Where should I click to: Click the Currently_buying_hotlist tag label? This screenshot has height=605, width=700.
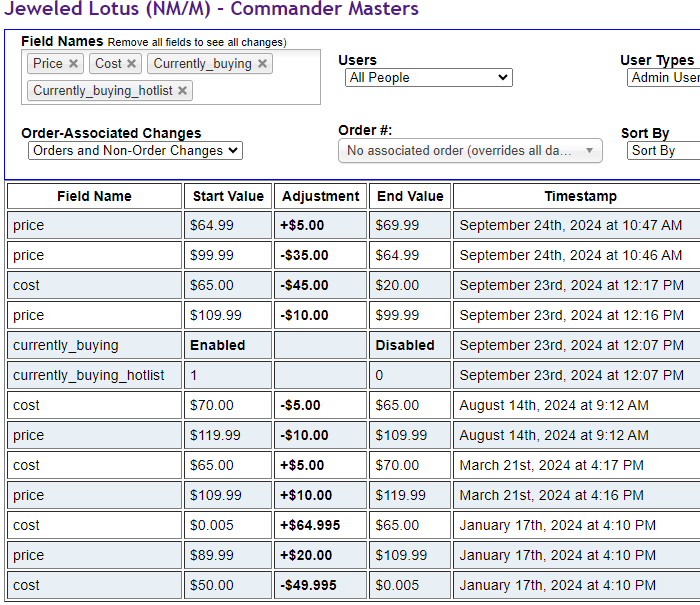click(103, 91)
